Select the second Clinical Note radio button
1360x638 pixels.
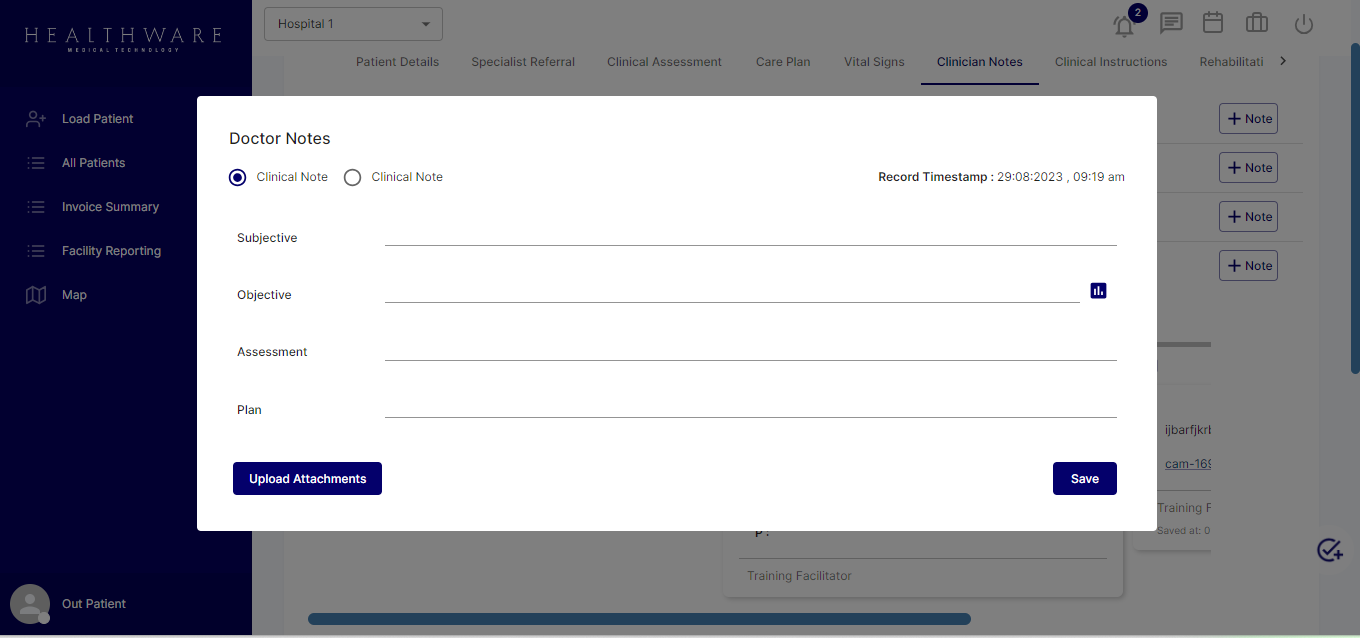pyautogui.click(x=352, y=177)
